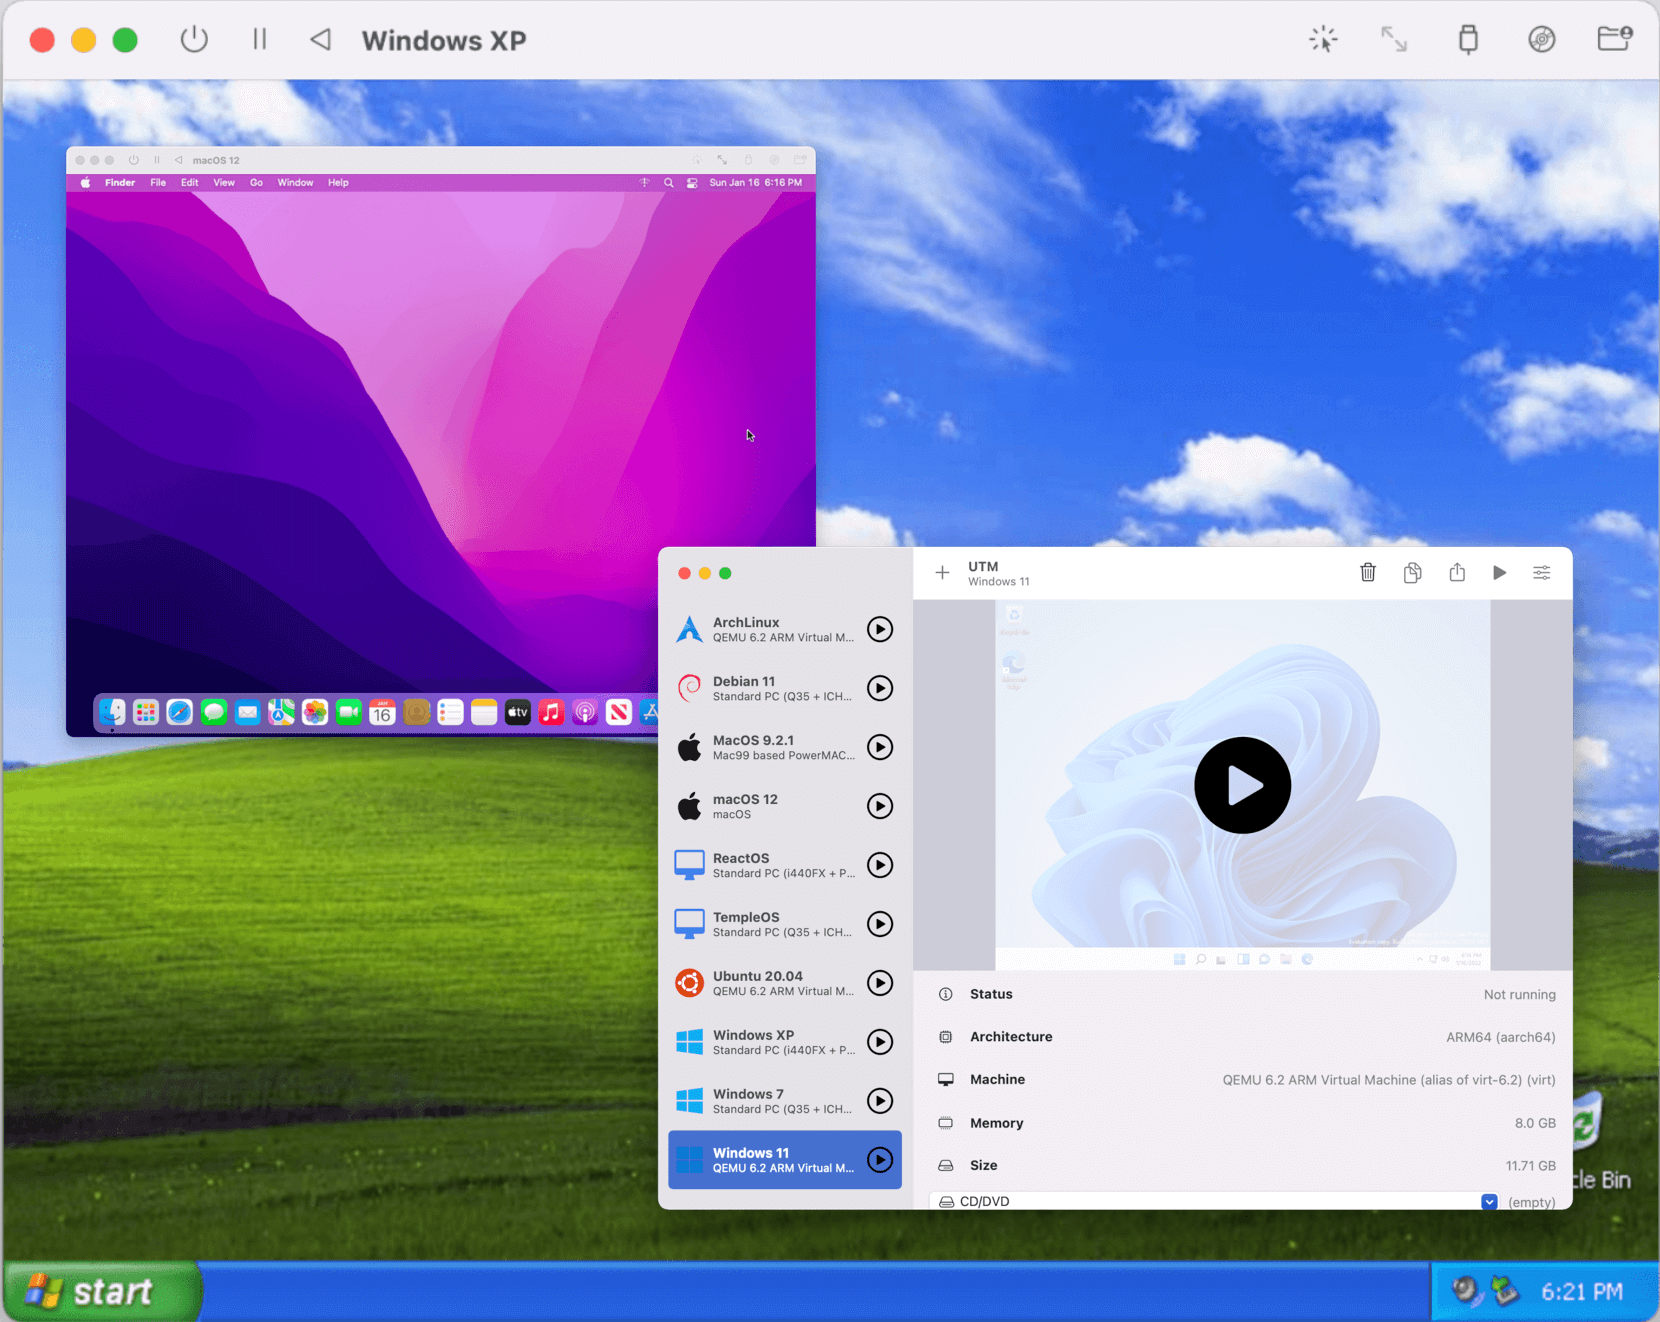Image resolution: width=1660 pixels, height=1322 pixels.
Task: Open the Window menu in macOS 12 window
Action: pyautogui.click(x=295, y=183)
